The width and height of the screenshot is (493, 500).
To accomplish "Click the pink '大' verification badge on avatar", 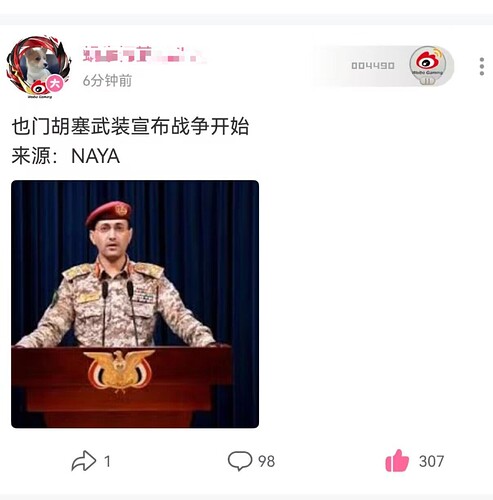I will [x=55, y=84].
